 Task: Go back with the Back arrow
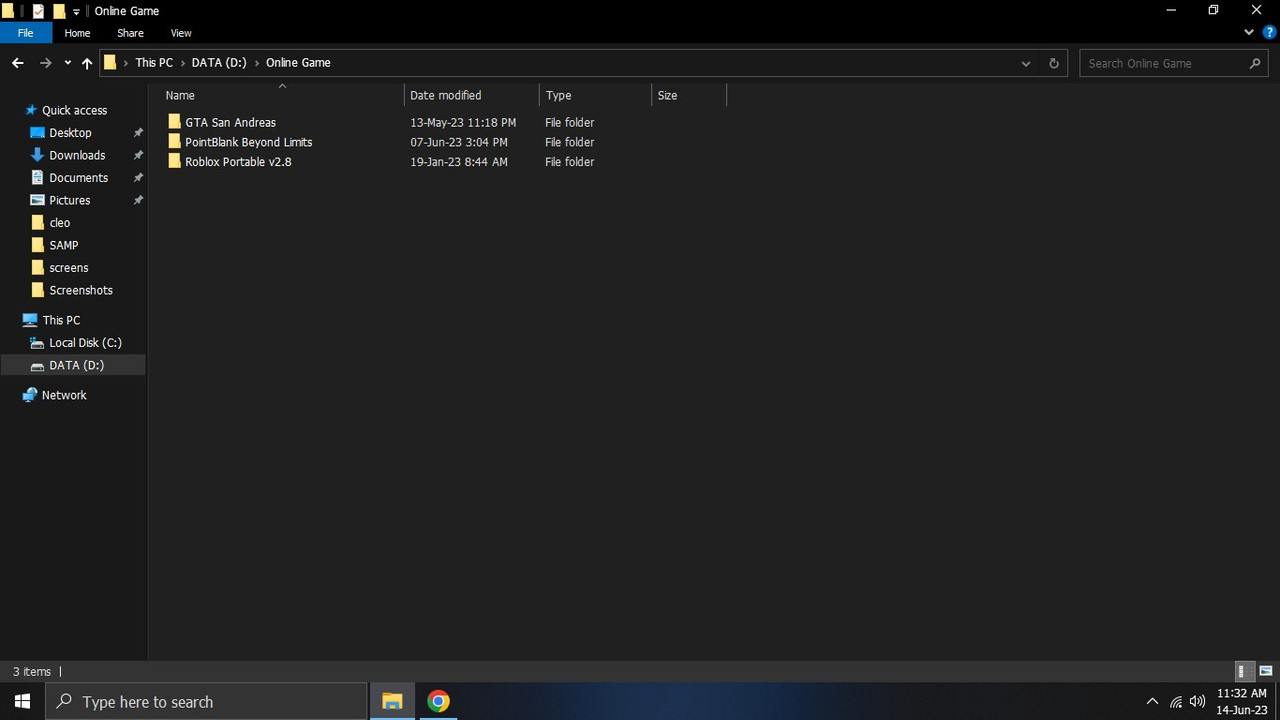pyautogui.click(x=18, y=63)
